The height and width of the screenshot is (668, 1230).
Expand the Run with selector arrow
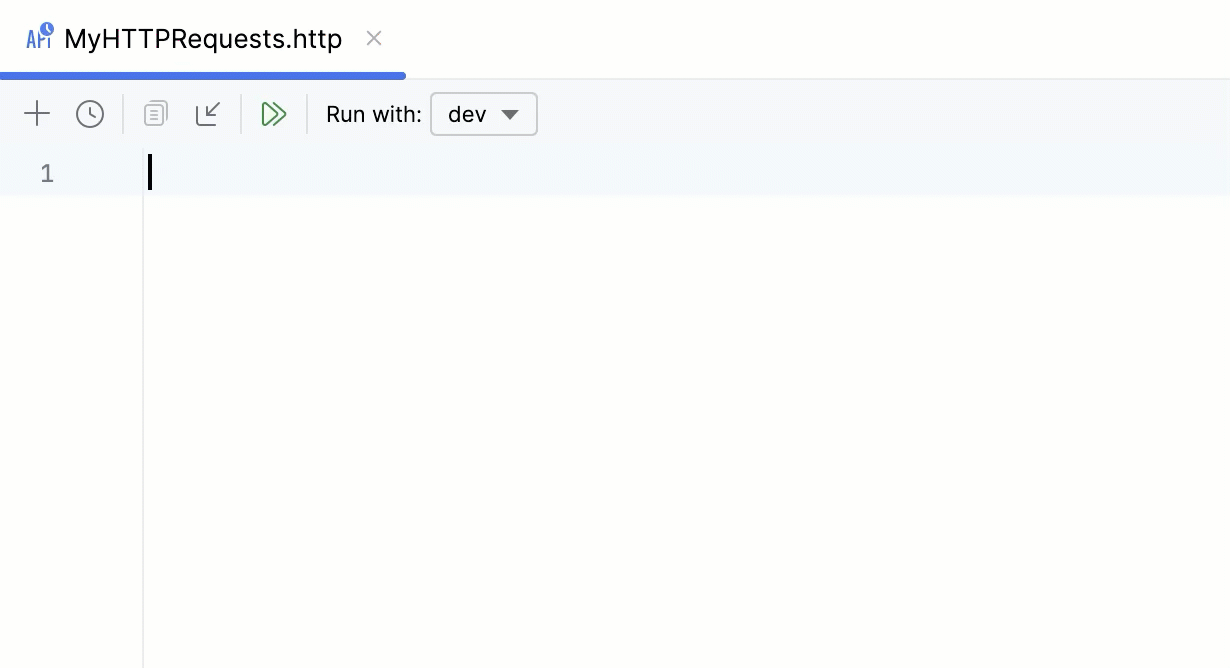(x=511, y=114)
